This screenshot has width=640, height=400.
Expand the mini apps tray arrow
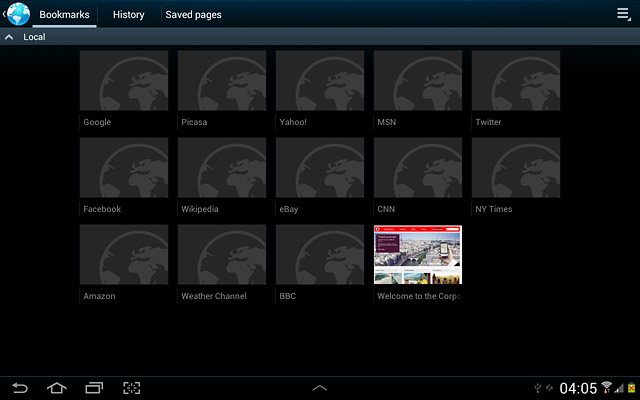click(x=320, y=388)
